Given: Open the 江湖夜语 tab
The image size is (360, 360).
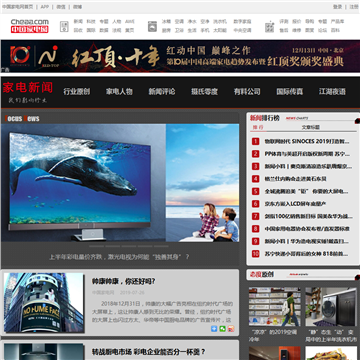Looking at the screenshot, I should pos(332,92).
